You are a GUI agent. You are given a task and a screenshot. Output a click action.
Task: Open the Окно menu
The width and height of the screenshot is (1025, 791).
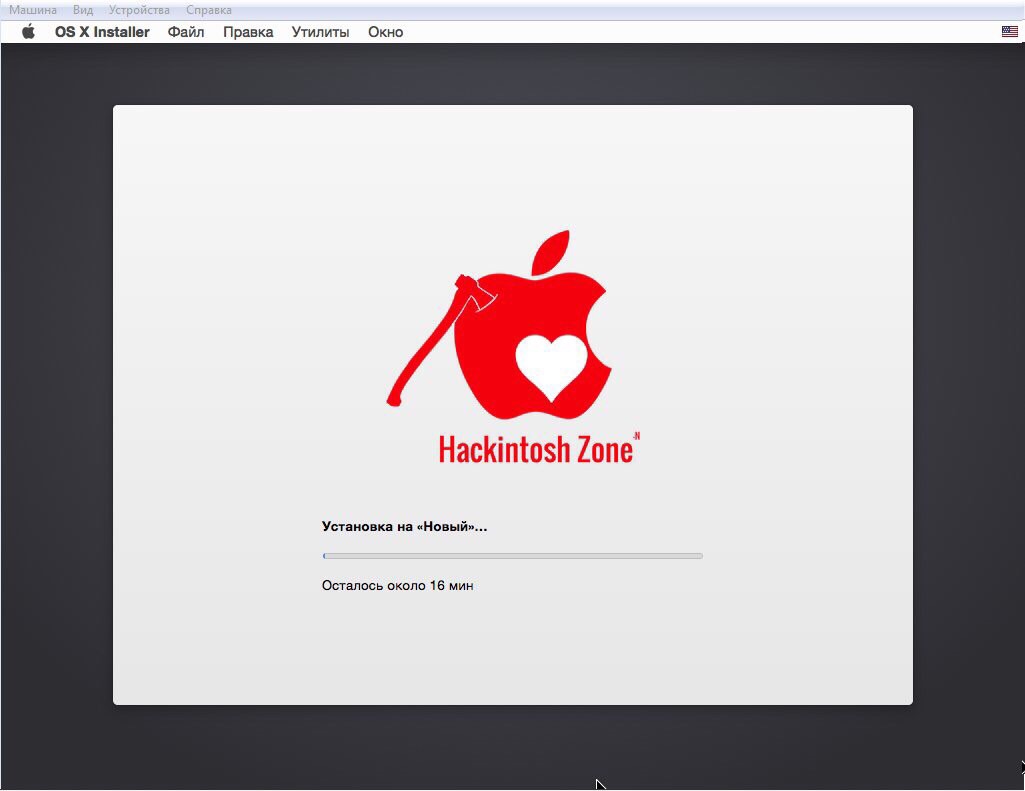385,32
